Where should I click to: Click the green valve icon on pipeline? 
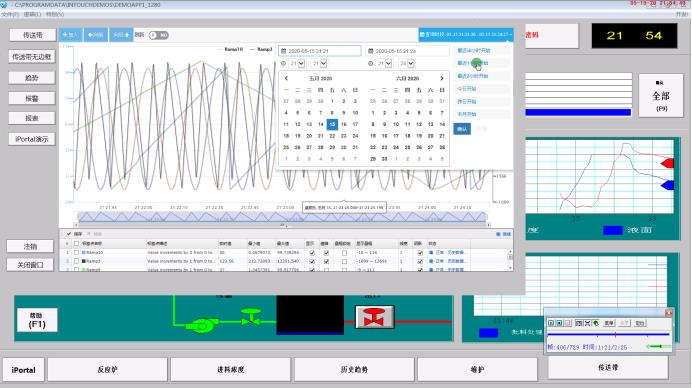click(x=251, y=317)
